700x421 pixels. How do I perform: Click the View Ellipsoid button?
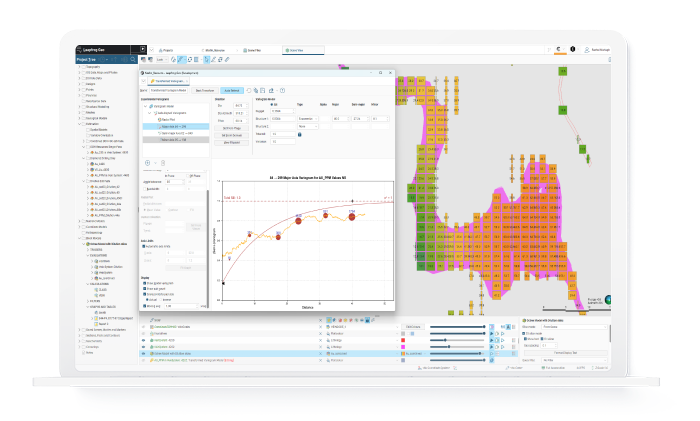point(232,142)
